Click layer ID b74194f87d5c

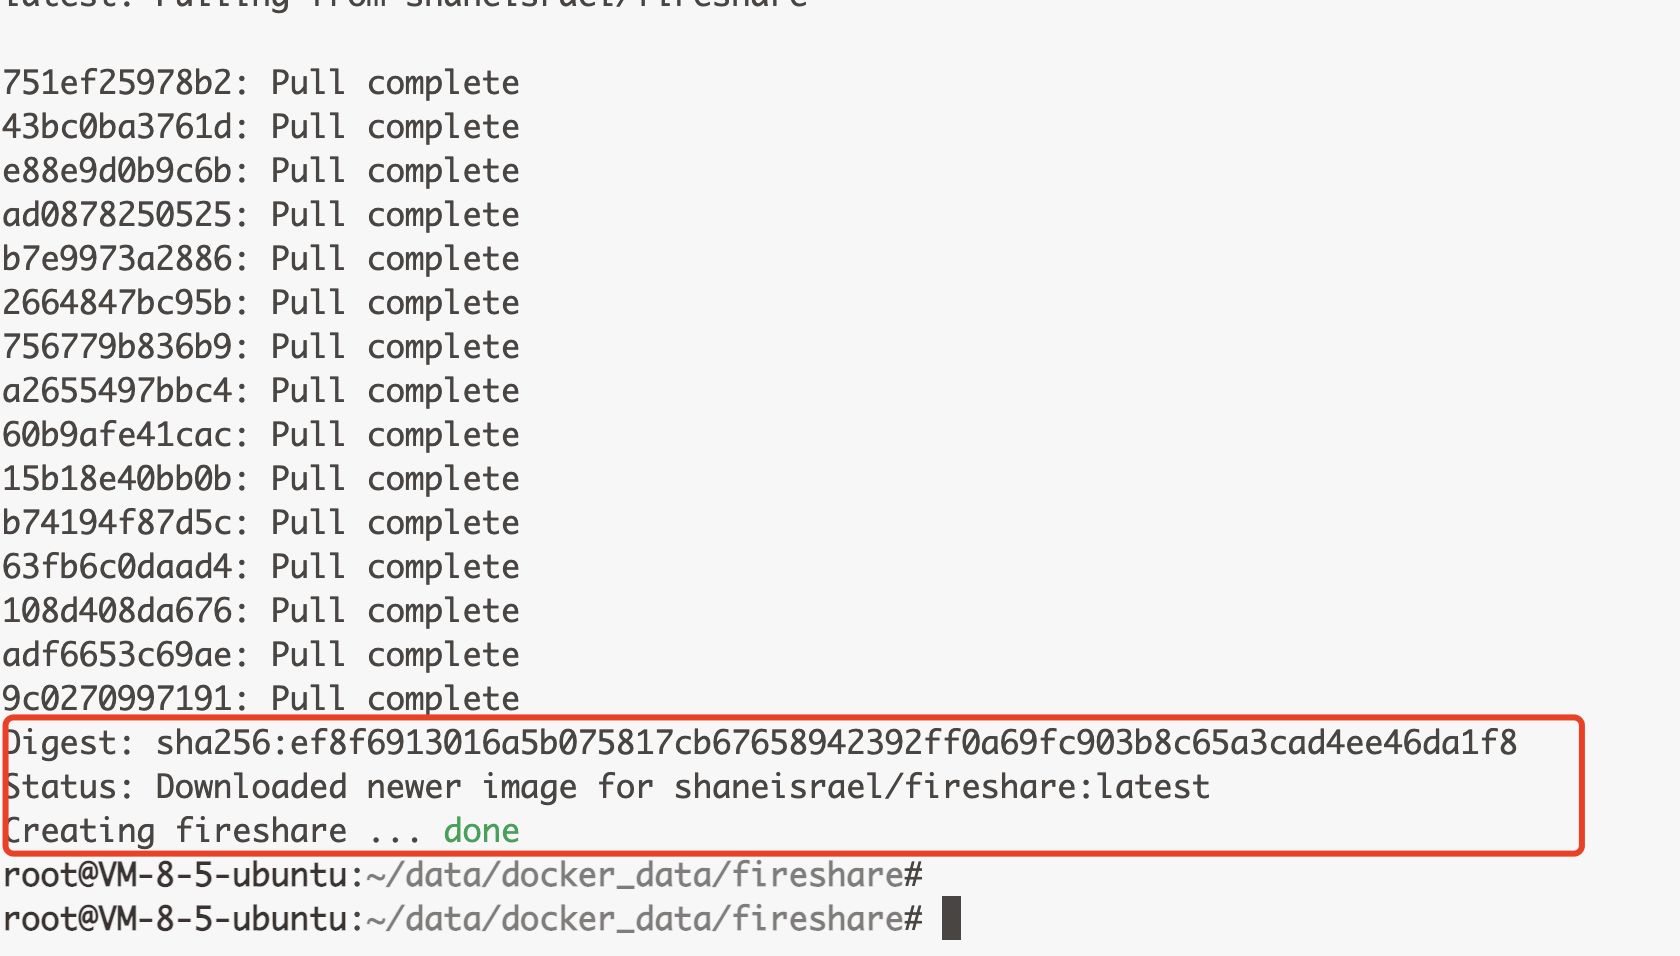coord(118,523)
